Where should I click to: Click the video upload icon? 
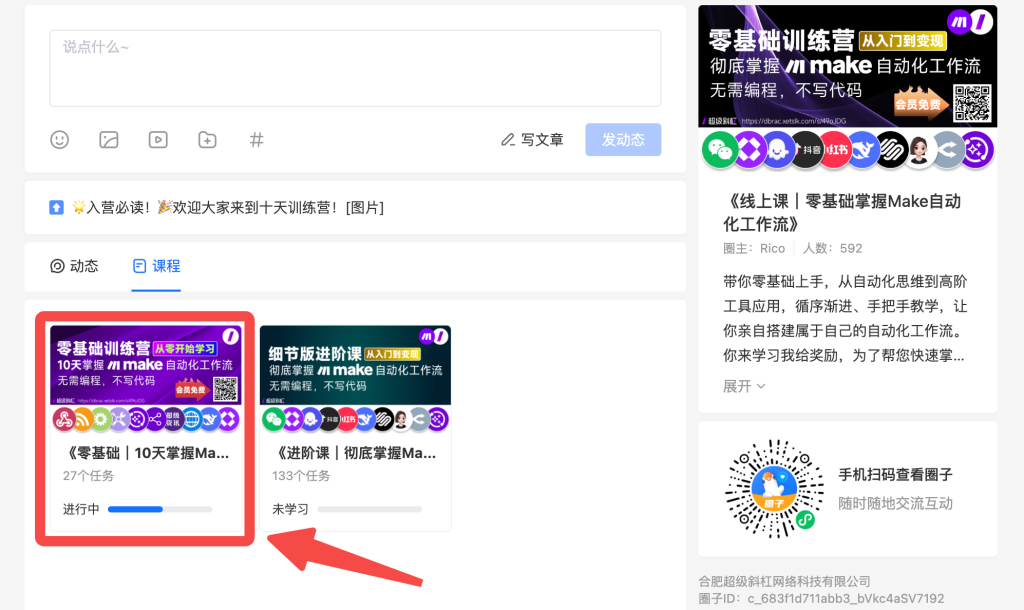[157, 140]
